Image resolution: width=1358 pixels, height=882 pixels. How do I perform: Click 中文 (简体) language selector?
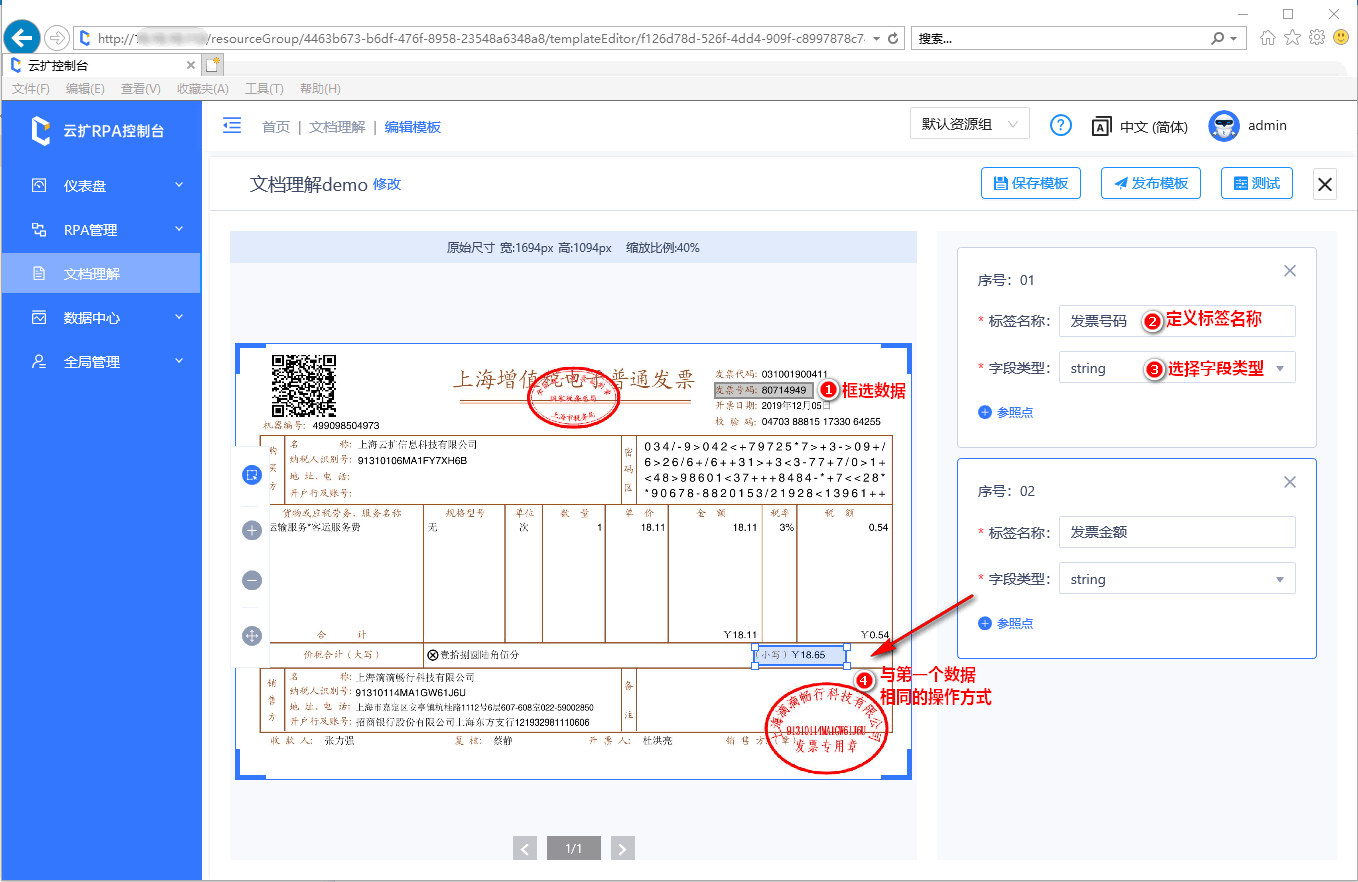pos(1154,127)
